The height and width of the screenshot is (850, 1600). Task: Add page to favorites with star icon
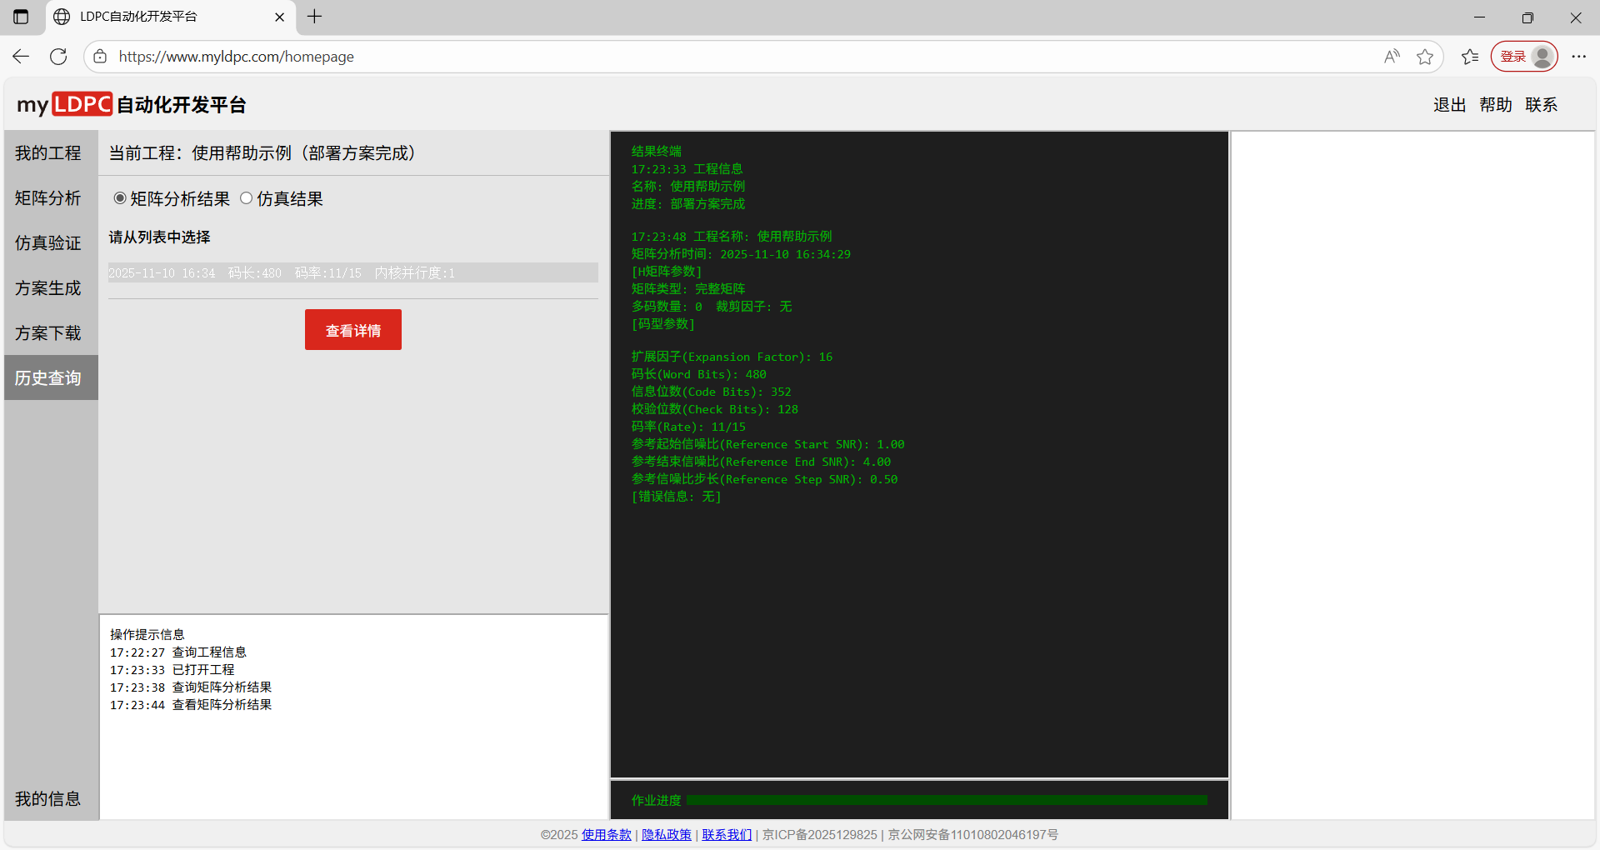click(x=1425, y=57)
